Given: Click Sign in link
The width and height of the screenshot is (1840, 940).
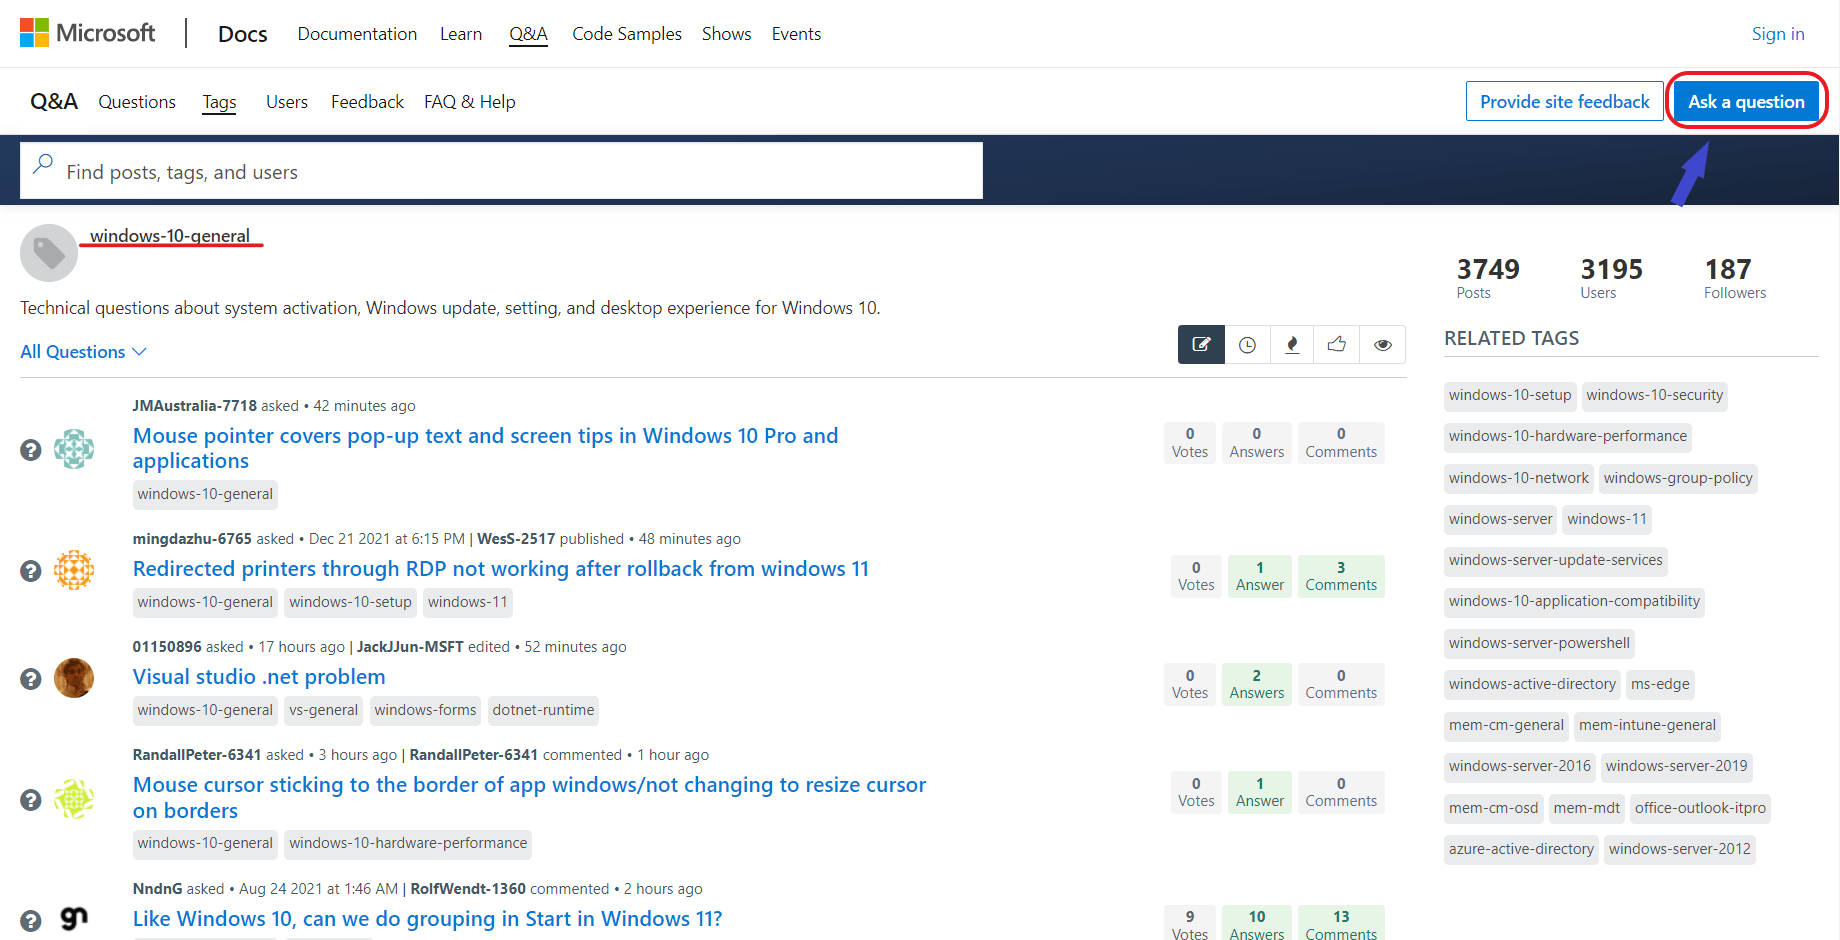Looking at the screenshot, I should pos(1778,34).
